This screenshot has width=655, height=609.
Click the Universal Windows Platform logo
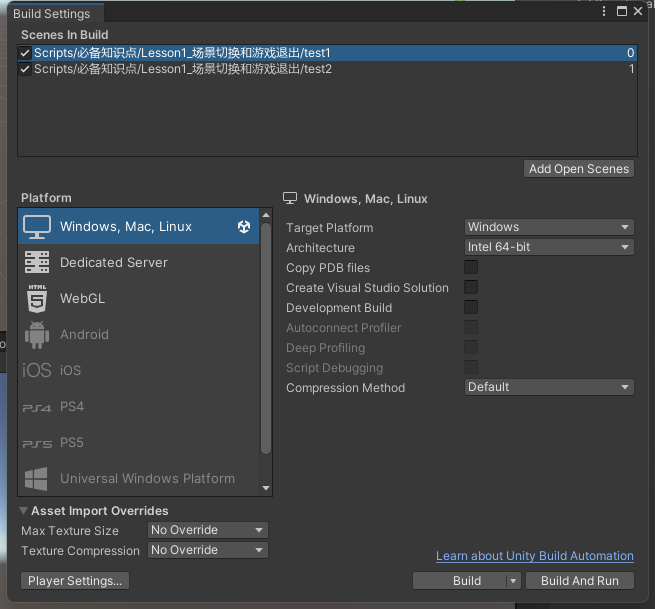[36, 479]
